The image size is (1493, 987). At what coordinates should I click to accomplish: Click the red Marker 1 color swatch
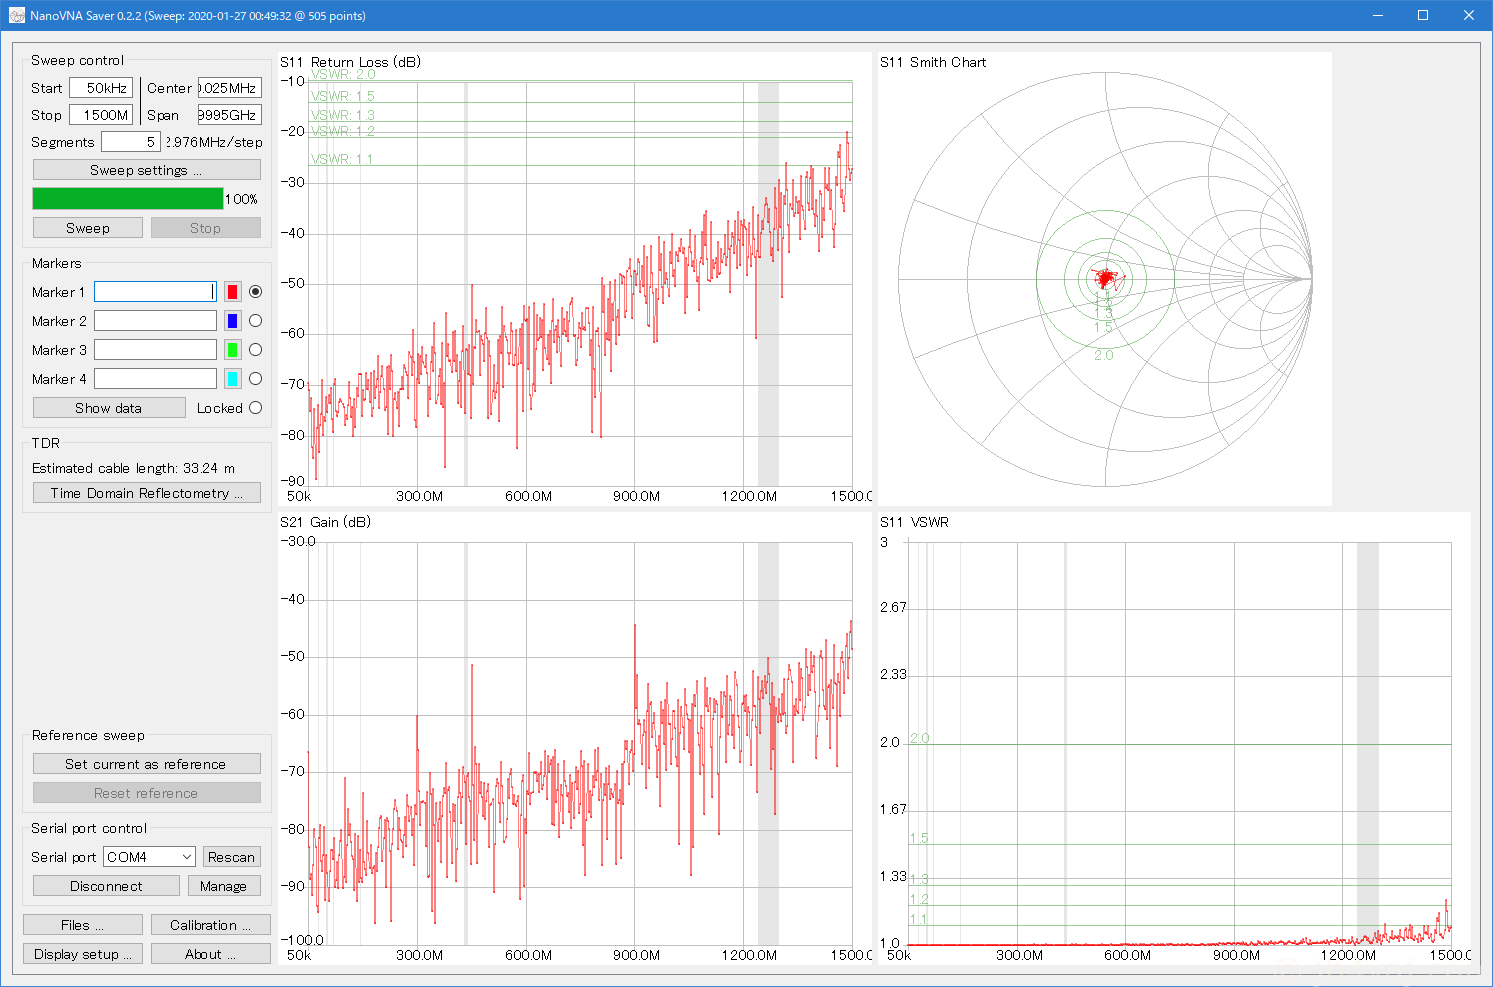(232, 292)
